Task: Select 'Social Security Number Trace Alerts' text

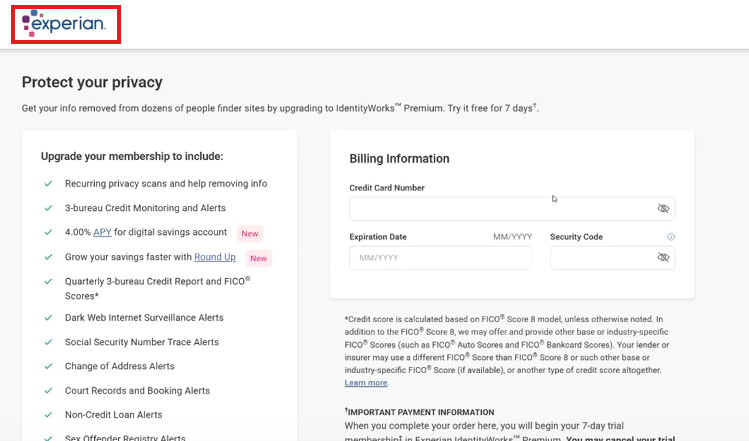Action: (142, 342)
